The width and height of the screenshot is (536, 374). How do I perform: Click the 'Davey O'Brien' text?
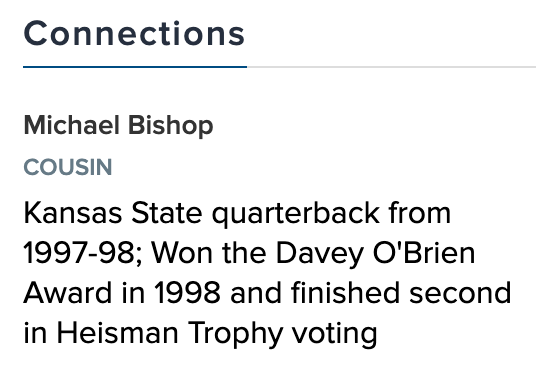coord(375,253)
